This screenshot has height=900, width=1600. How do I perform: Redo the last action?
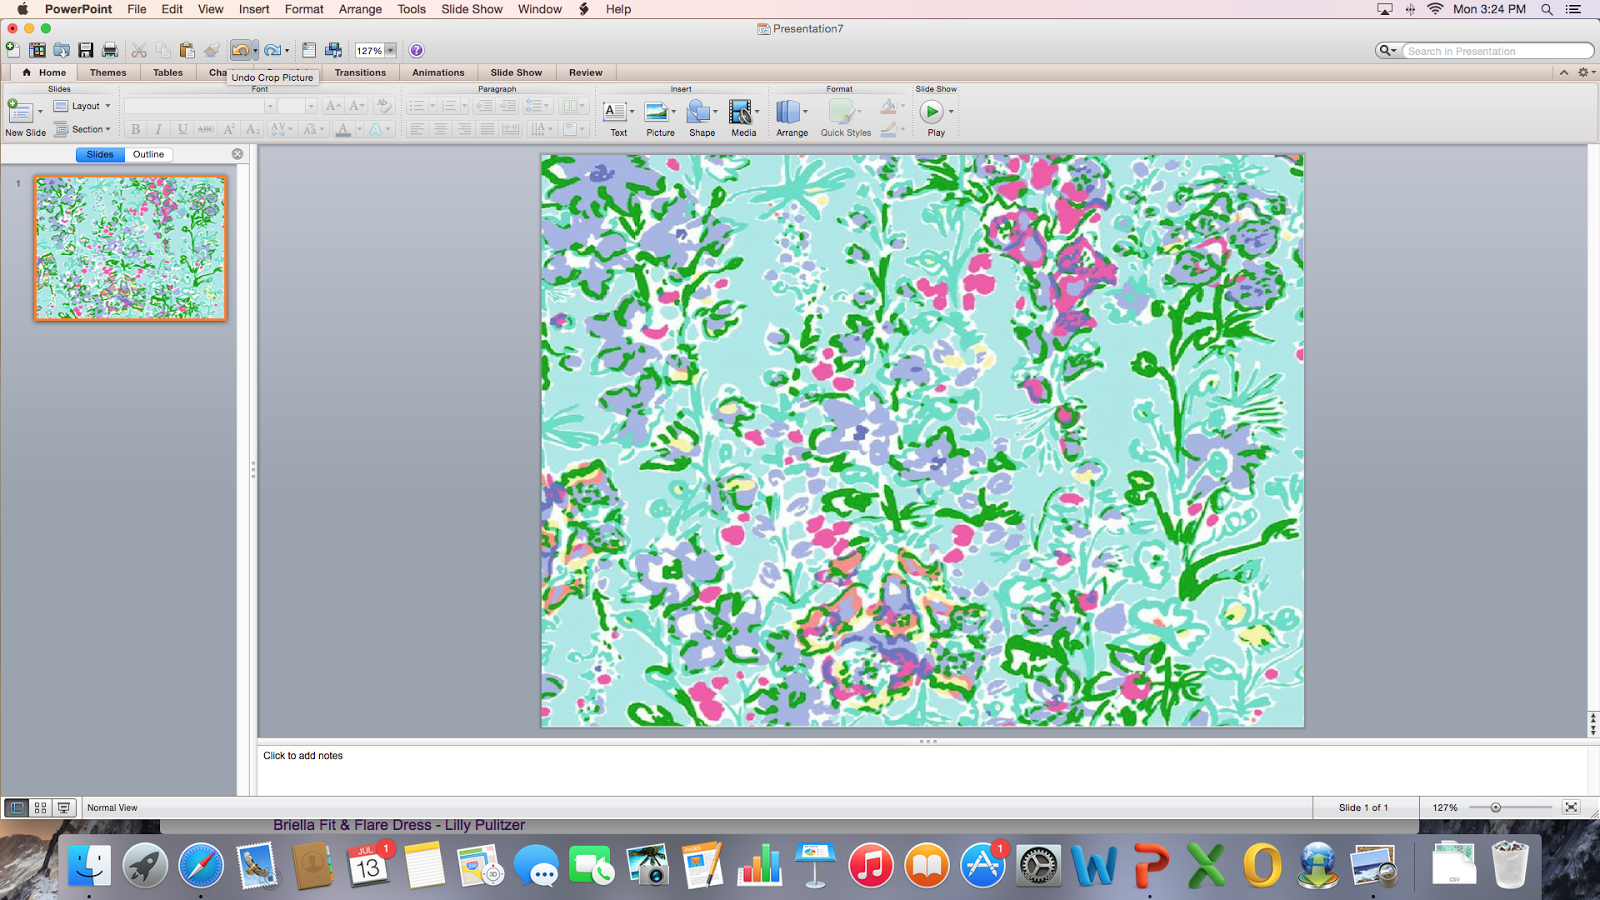click(x=272, y=50)
